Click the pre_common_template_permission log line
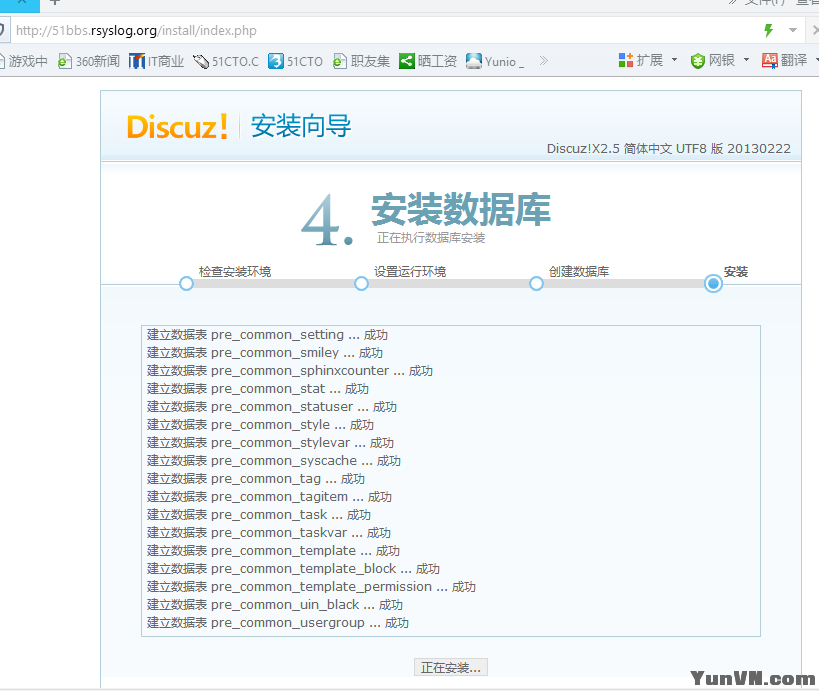Image resolution: width=819 pixels, height=691 pixels. tap(311, 587)
